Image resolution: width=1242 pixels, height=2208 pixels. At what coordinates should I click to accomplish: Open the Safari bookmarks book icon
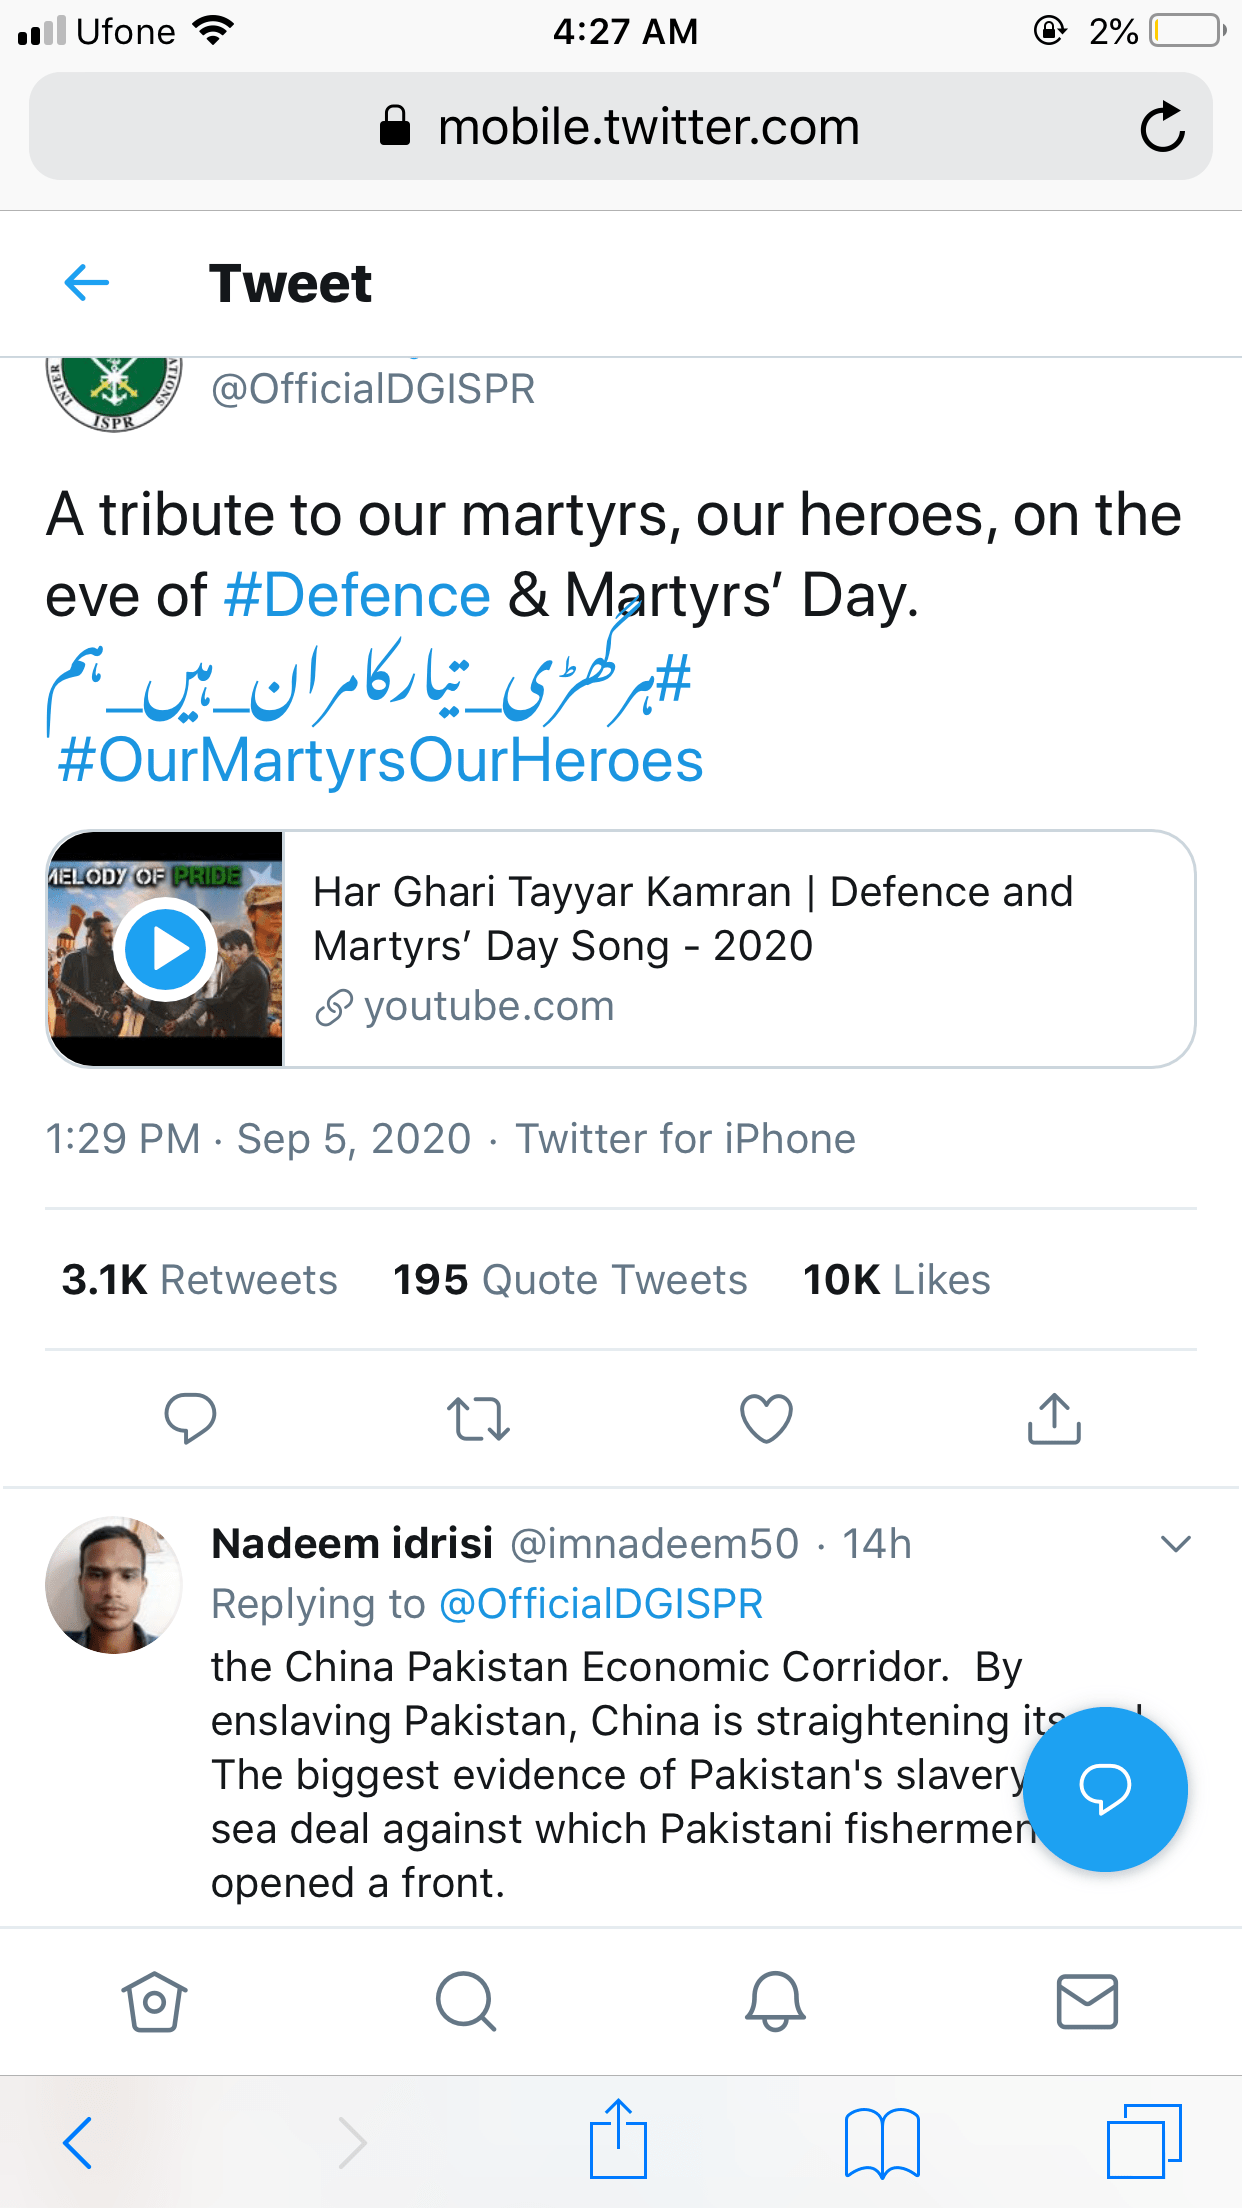(x=882, y=2143)
